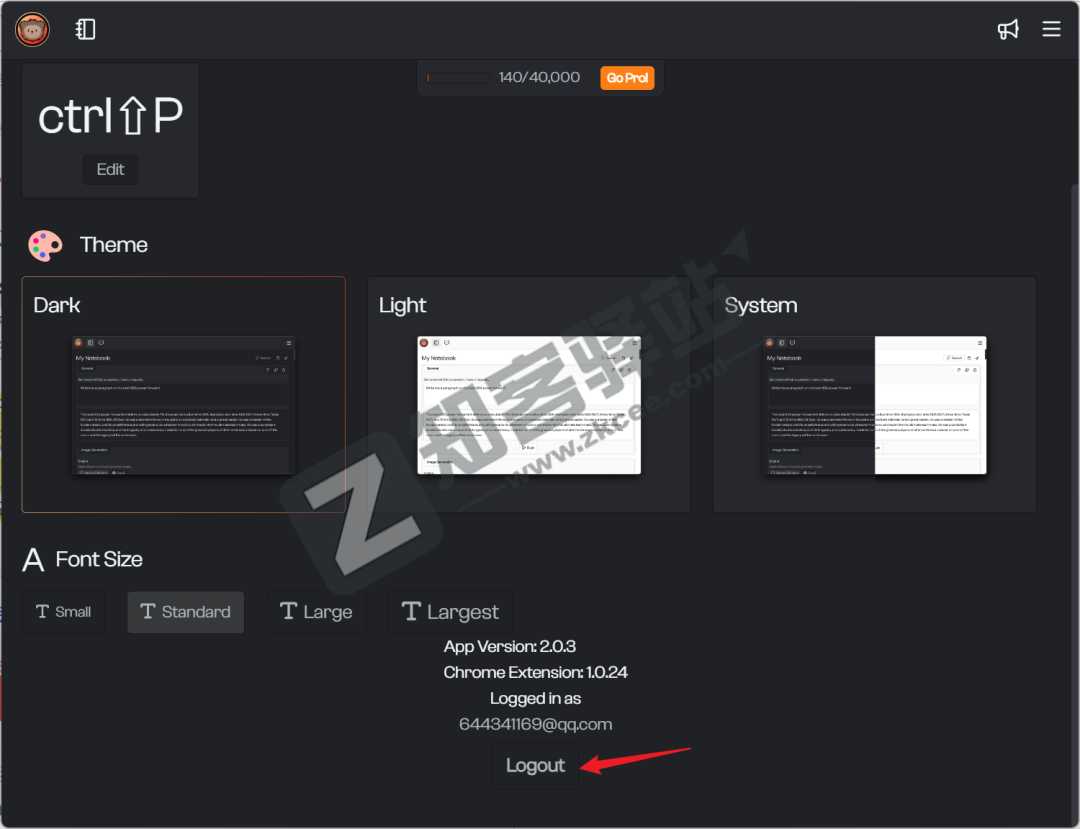Screen dimensions: 1080x829
Task: Click the usage progress bar 140/40,000
Action: pyautogui.click(x=458, y=78)
